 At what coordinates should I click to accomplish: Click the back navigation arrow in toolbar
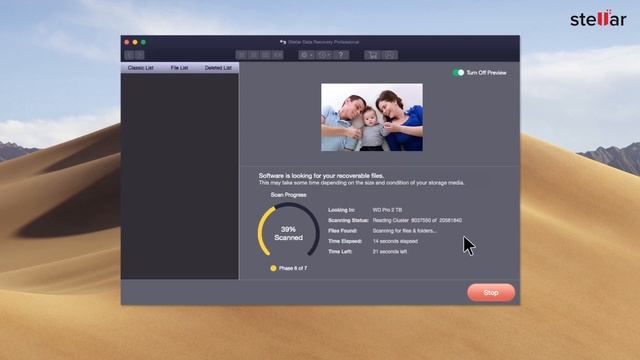[129, 55]
